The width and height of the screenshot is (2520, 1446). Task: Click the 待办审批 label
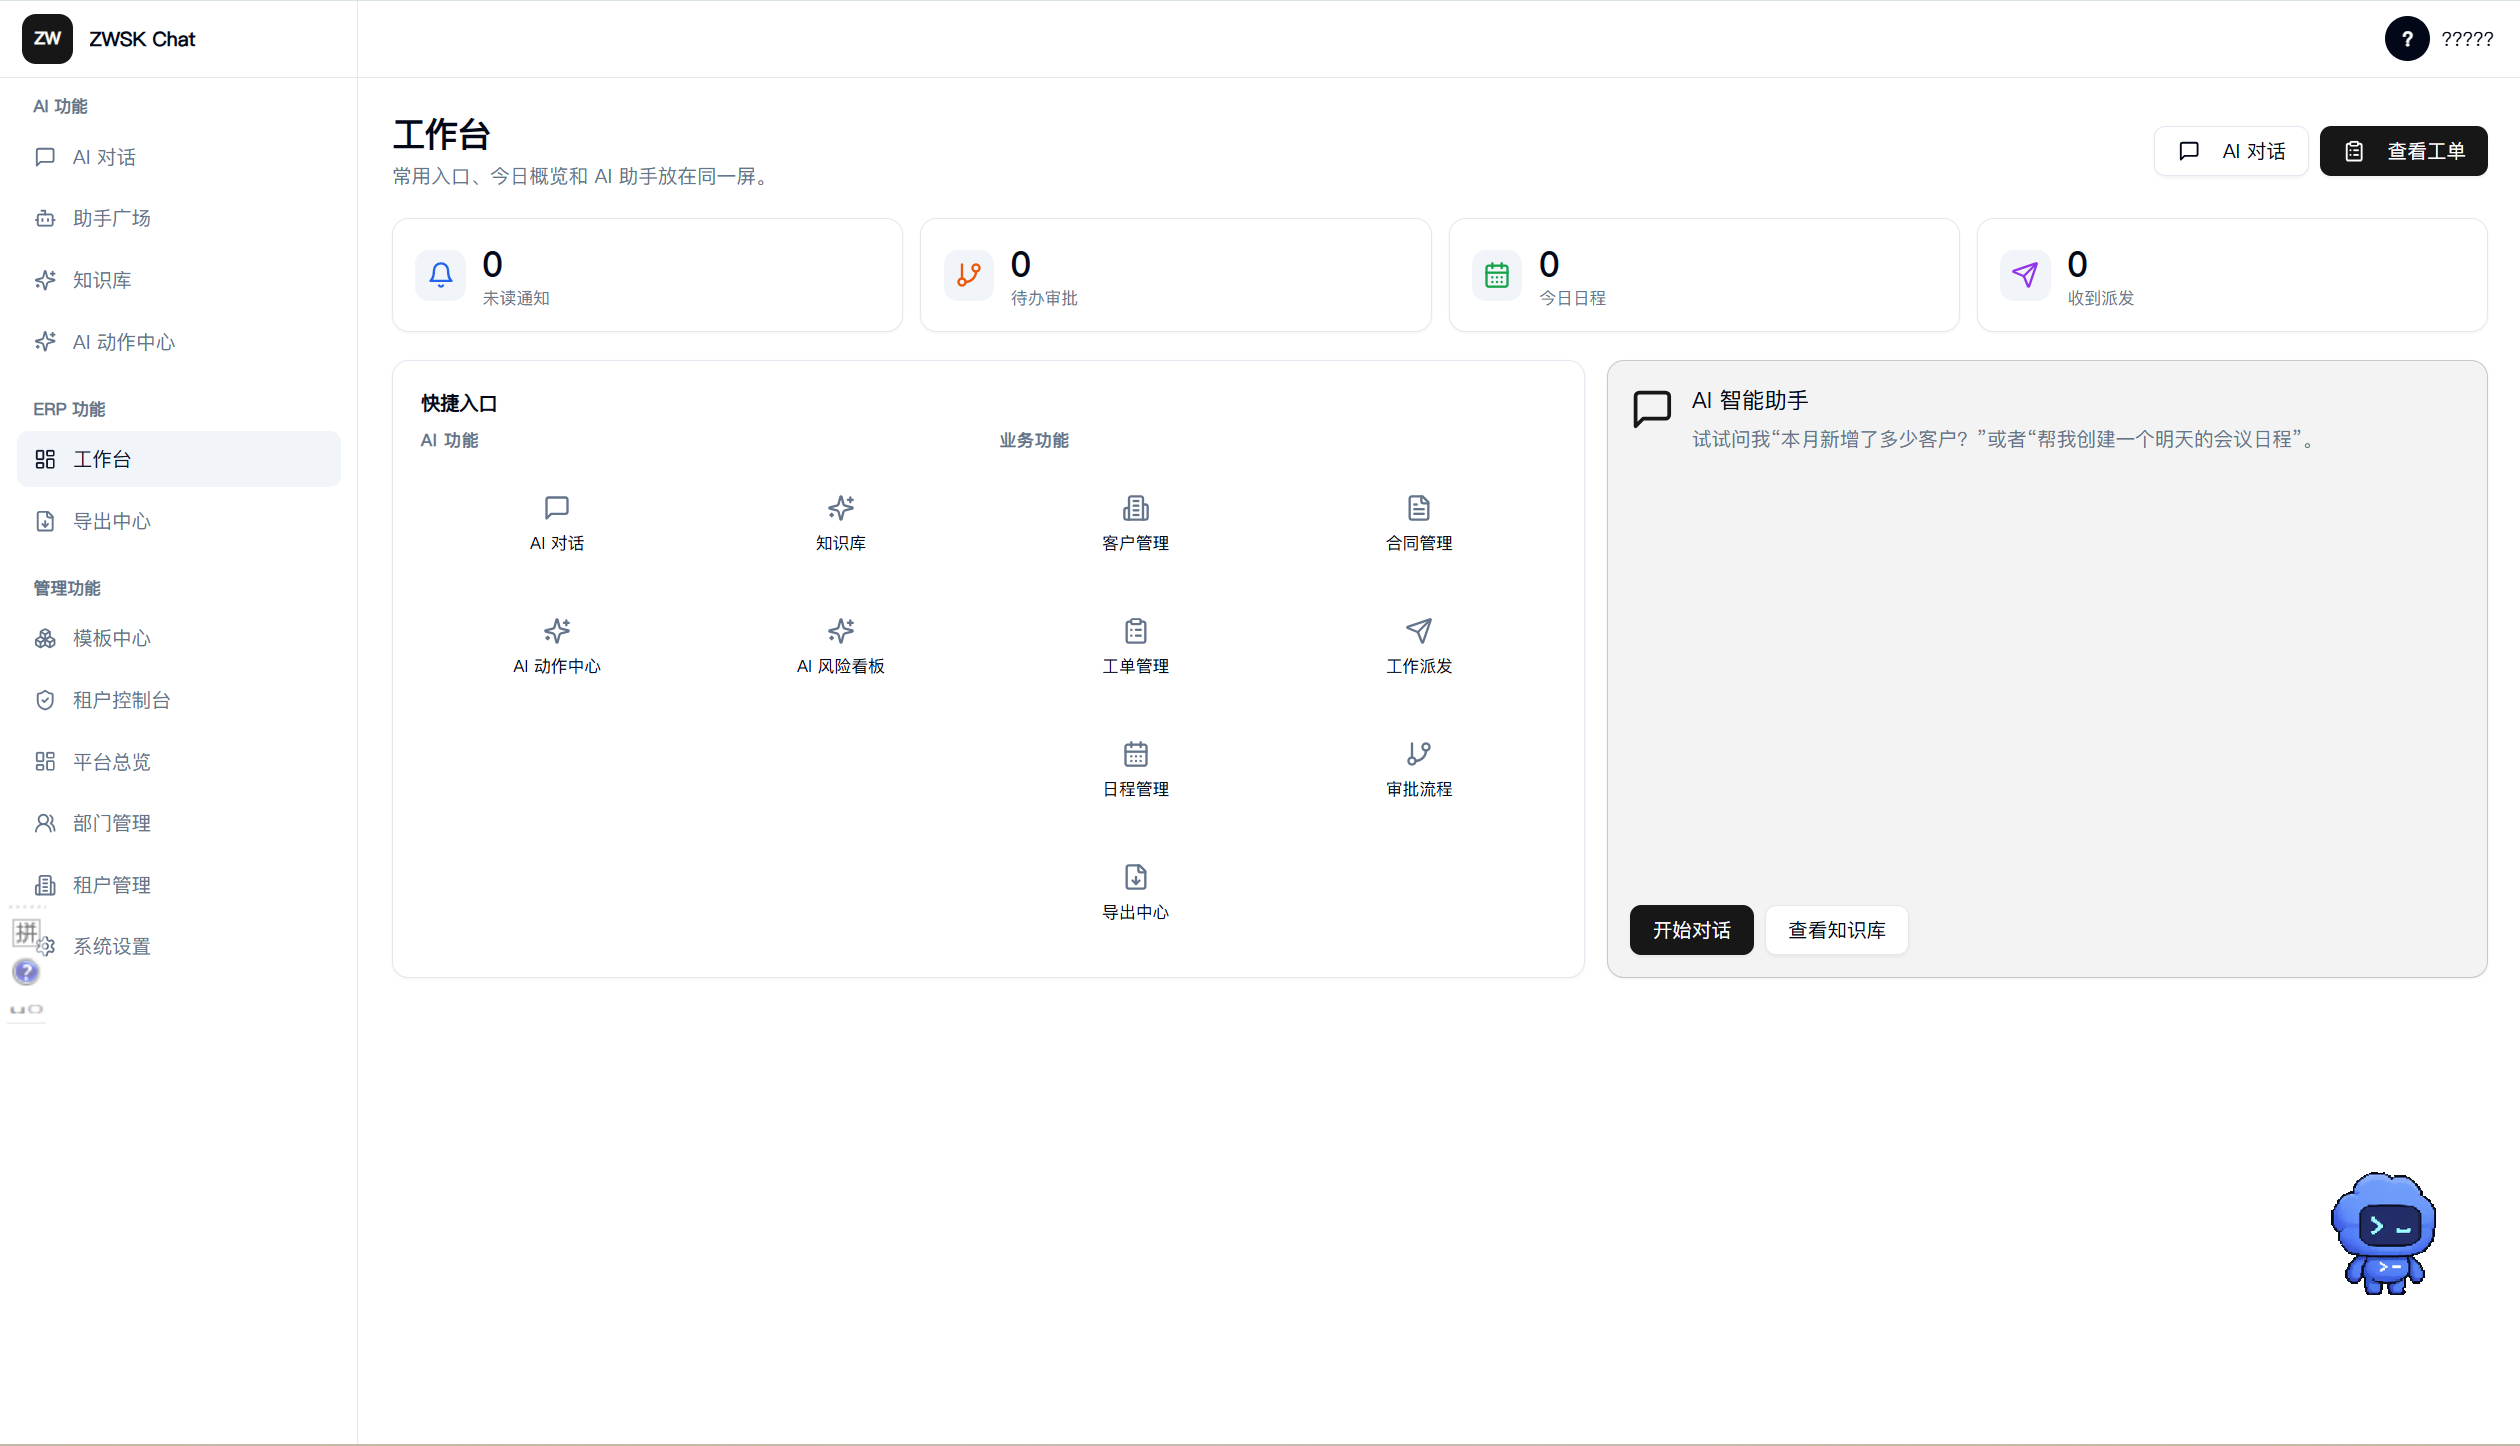coord(1044,298)
